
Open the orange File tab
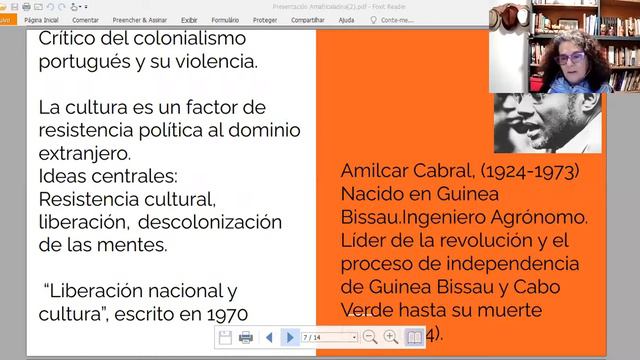point(8,20)
